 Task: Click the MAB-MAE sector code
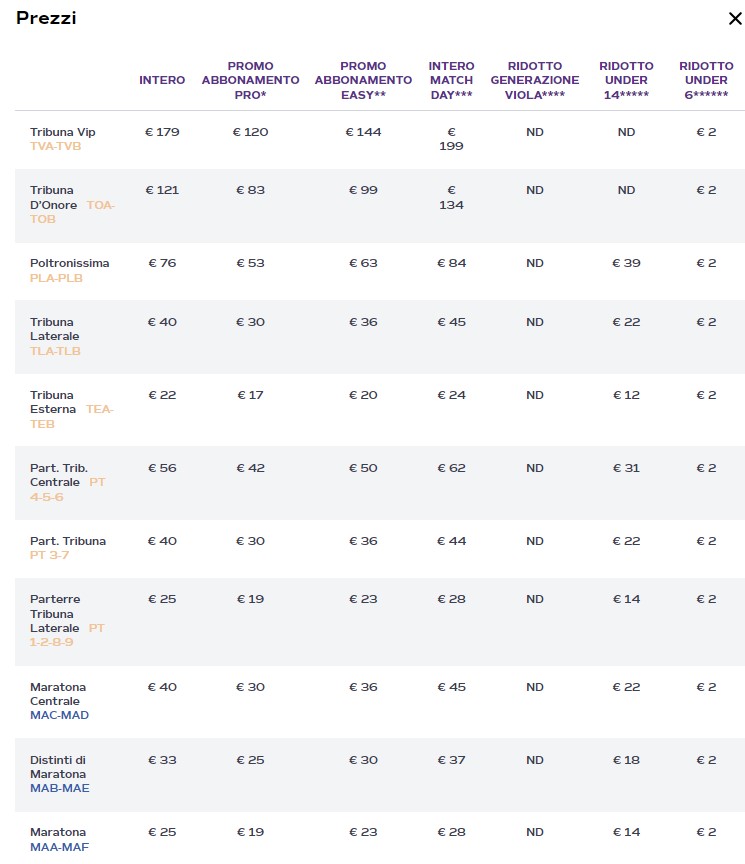click(x=59, y=788)
